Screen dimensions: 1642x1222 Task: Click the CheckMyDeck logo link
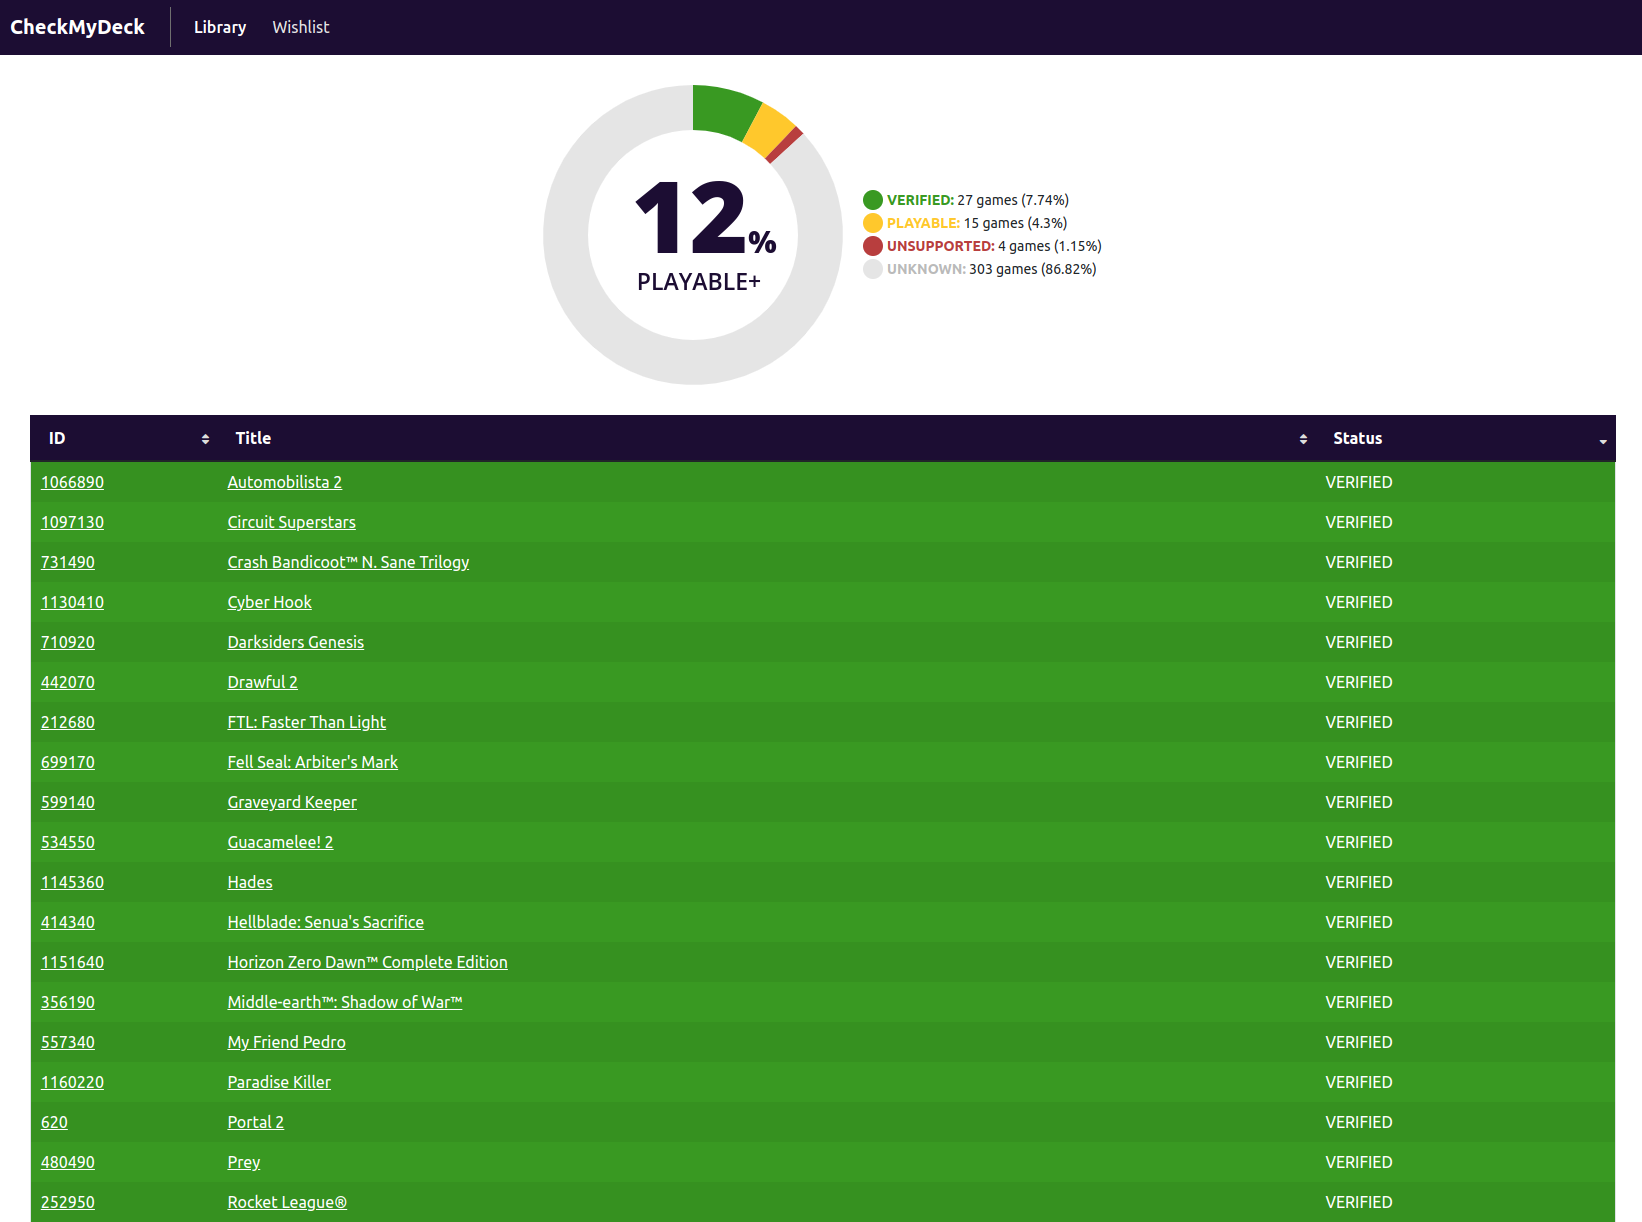77,27
